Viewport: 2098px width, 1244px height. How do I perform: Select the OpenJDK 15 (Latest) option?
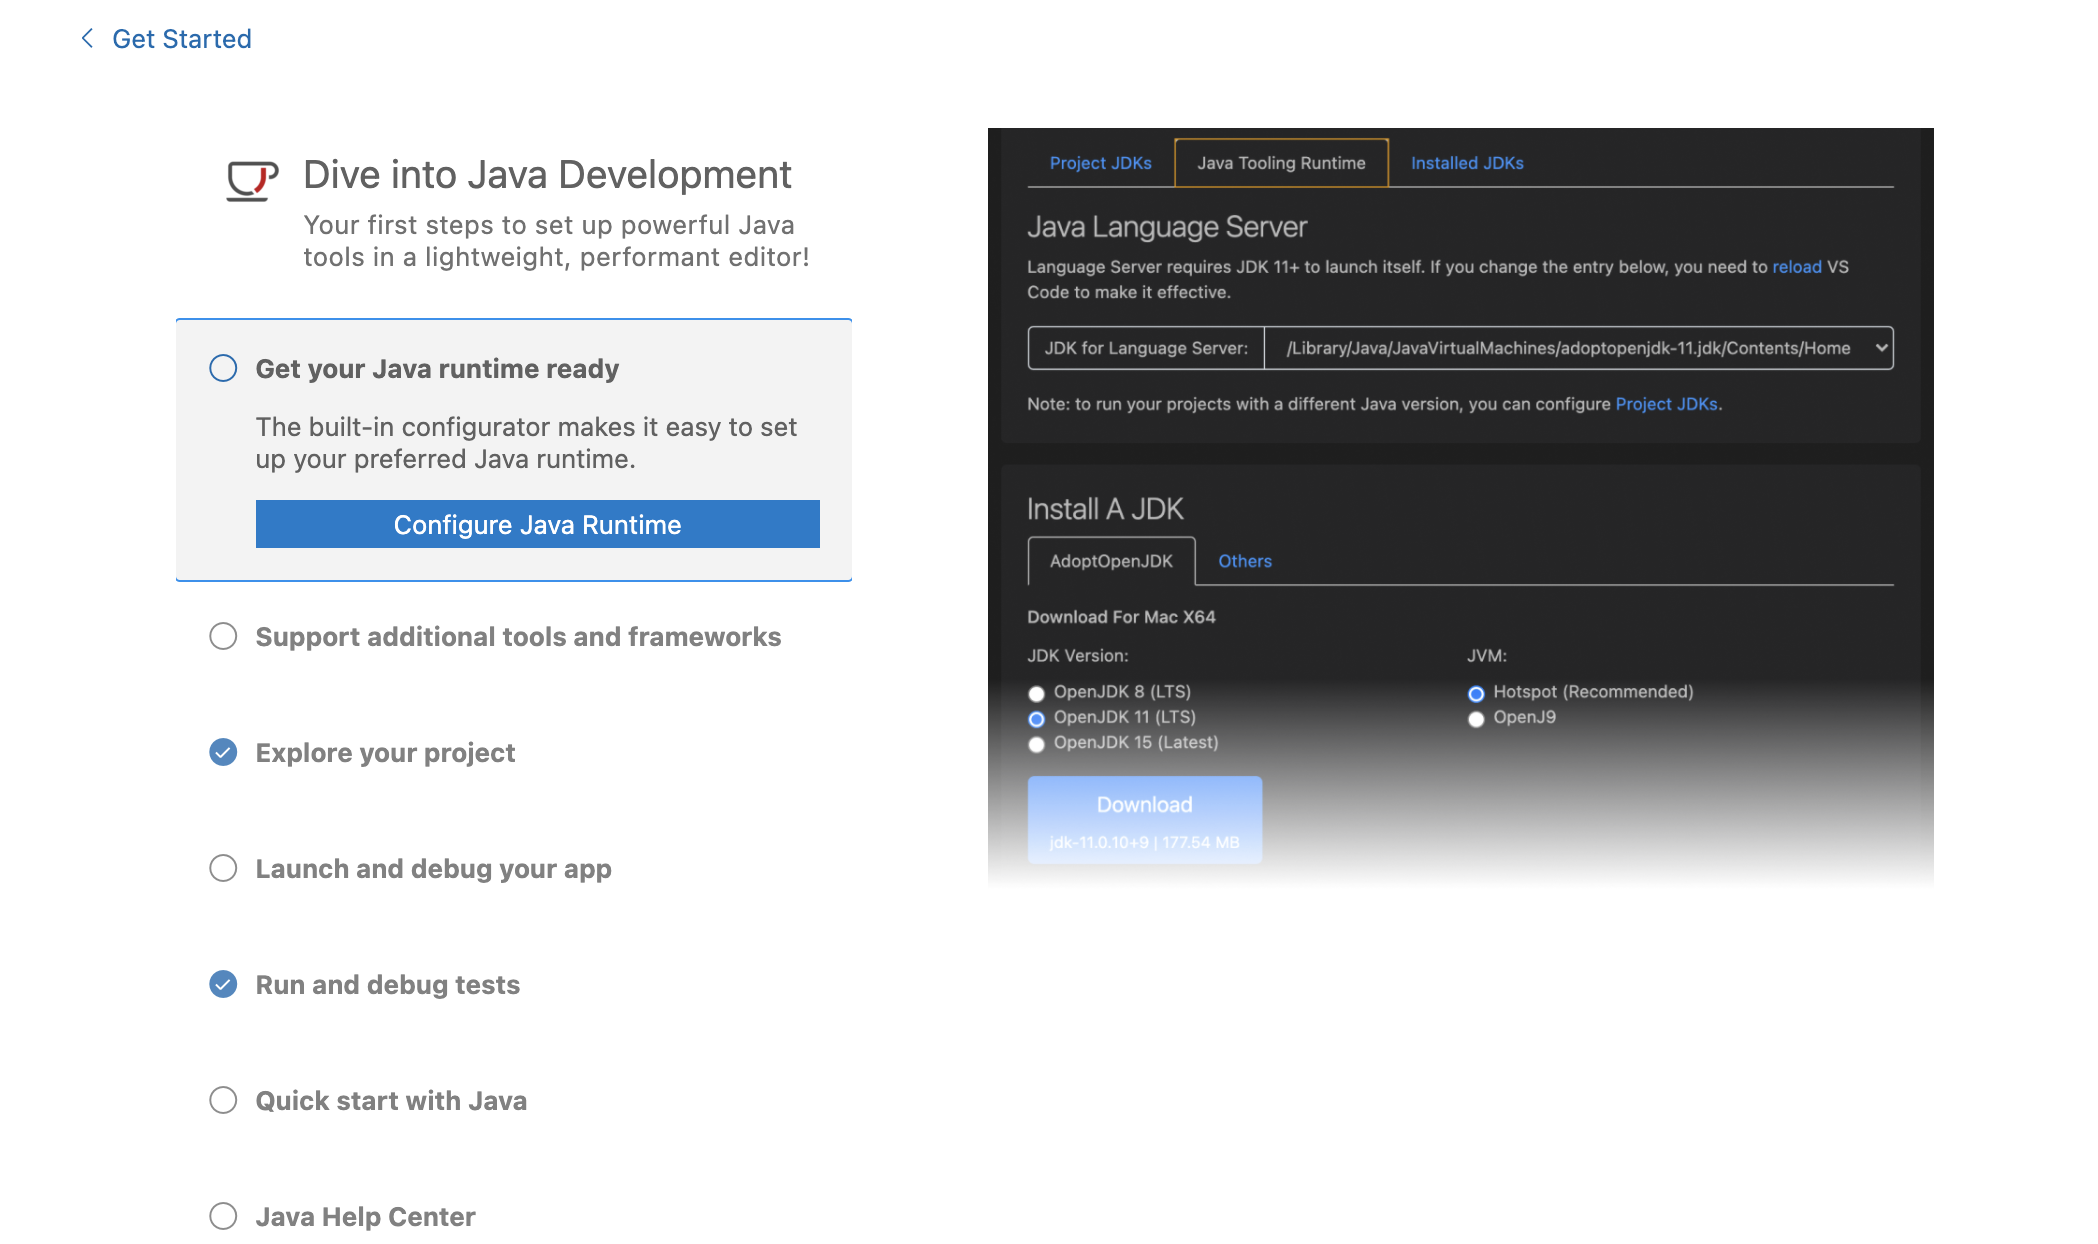tap(1036, 744)
